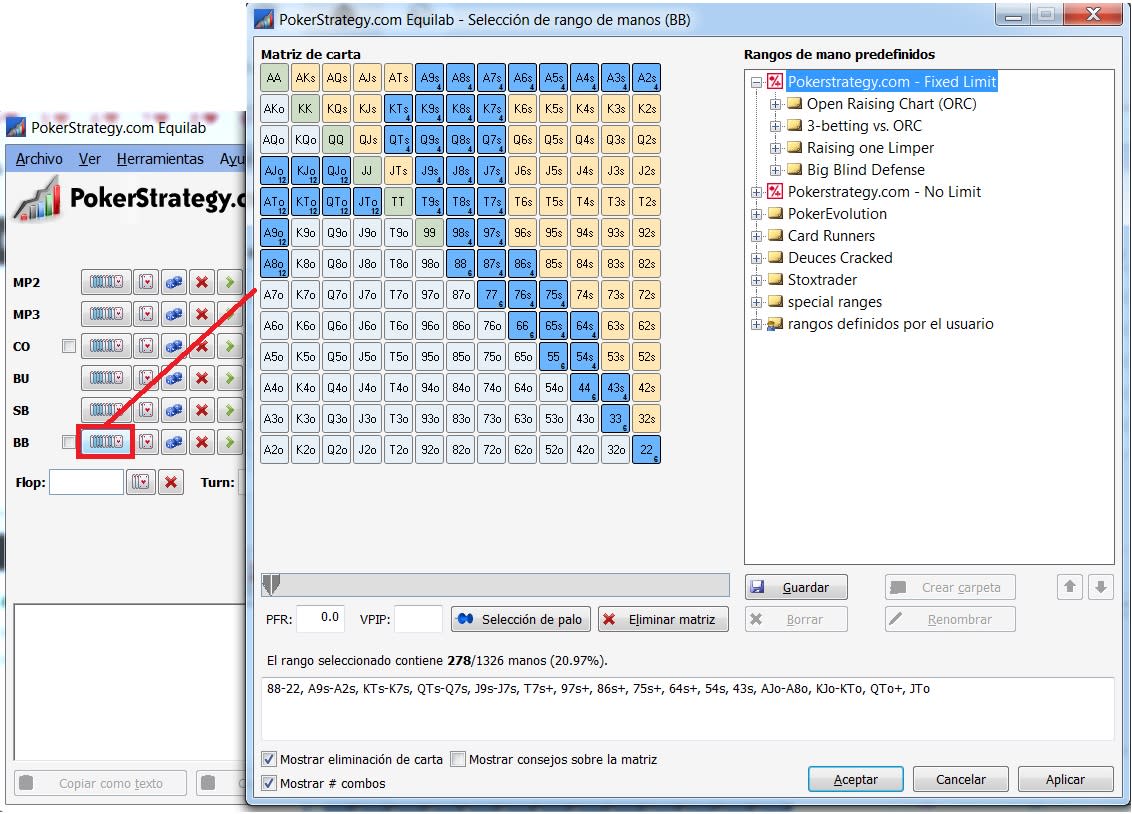The image size is (1132, 814).
Task: Click the Cancelar button
Action: click(x=960, y=779)
